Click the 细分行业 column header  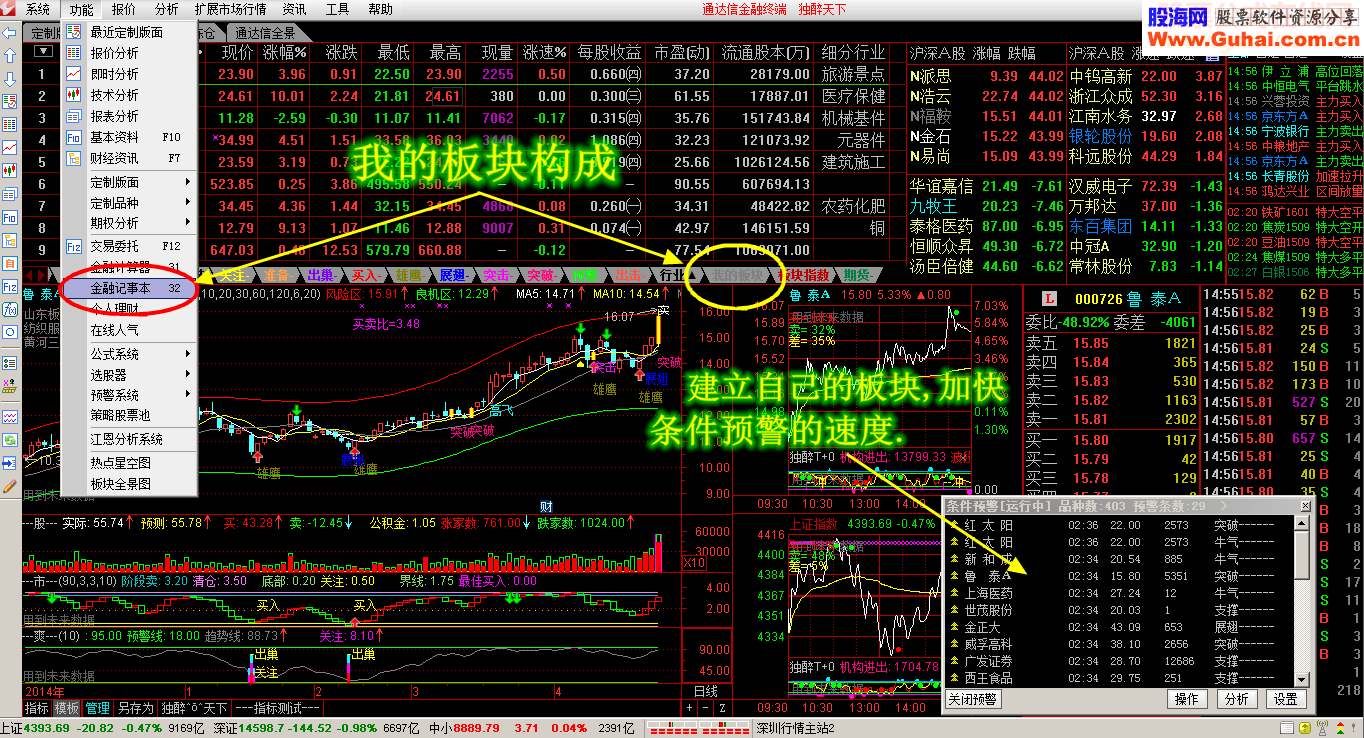(853, 52)
